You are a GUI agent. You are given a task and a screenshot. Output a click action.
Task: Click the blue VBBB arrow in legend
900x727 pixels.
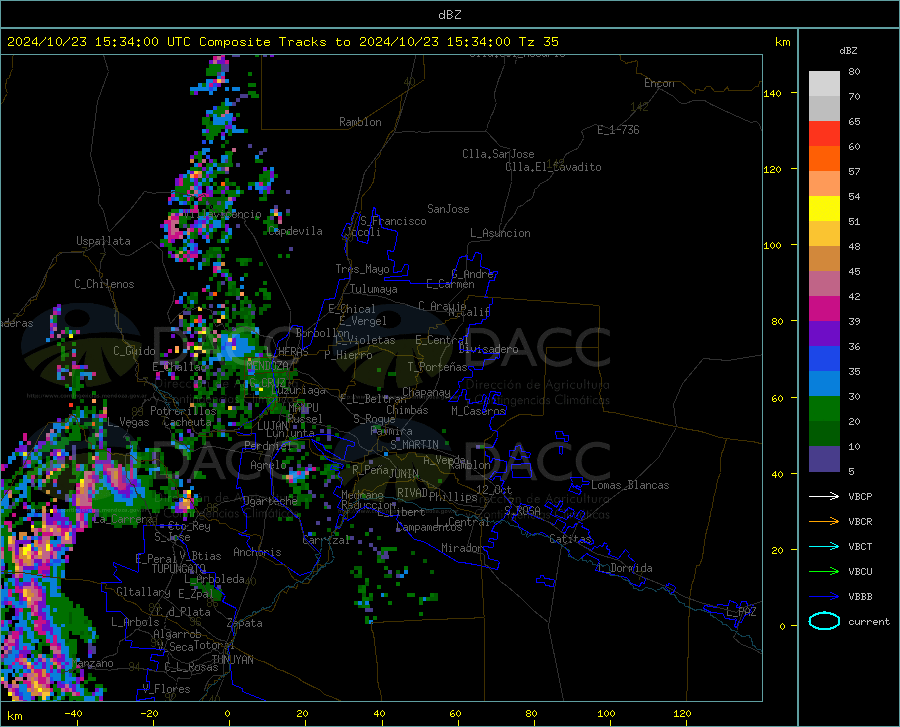pyautogui.click(x=824, y=596)
